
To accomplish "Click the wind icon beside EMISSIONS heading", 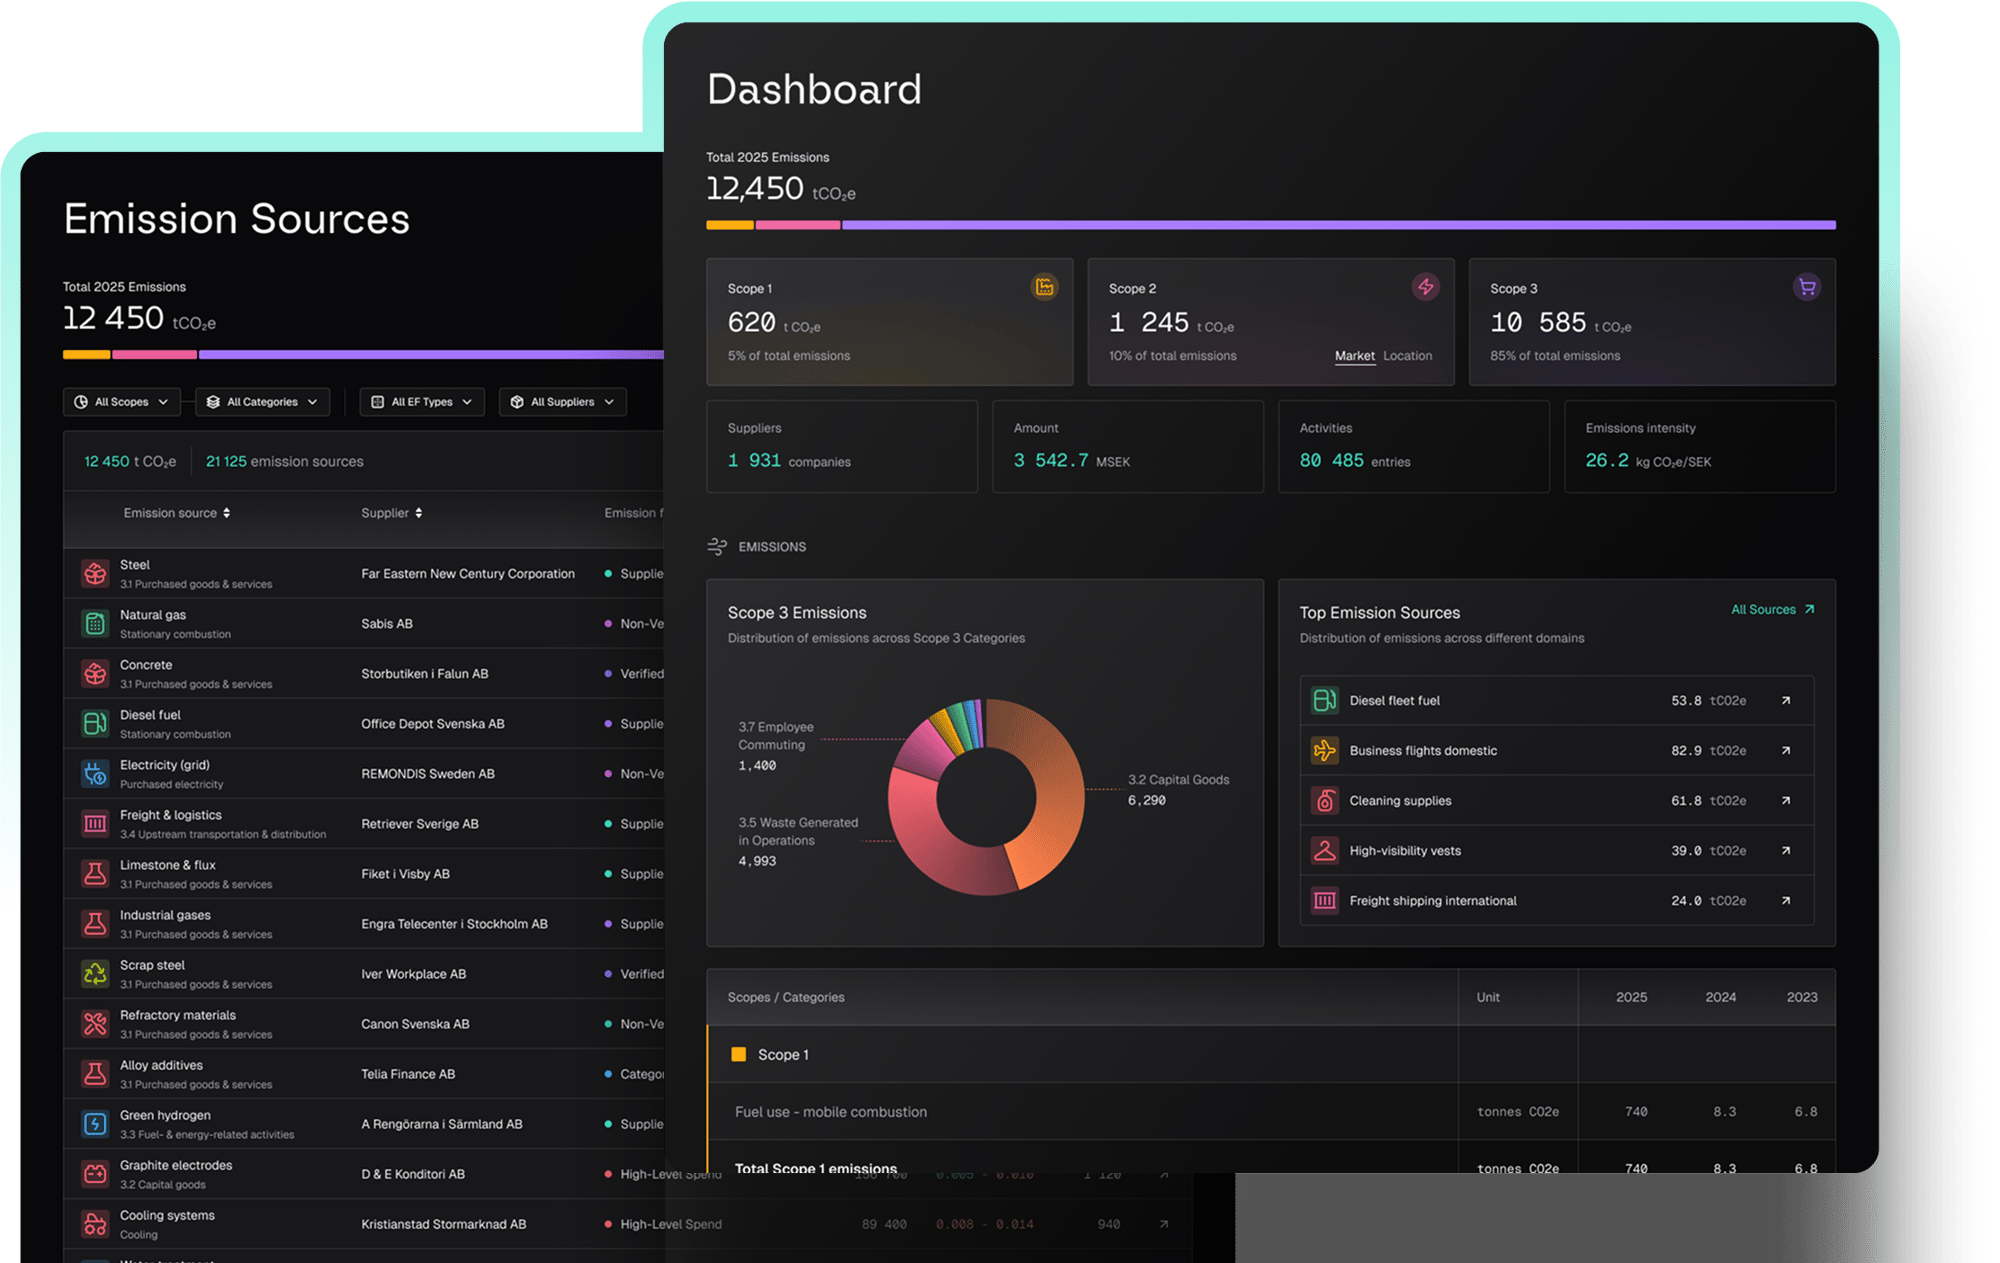I will click(x=717, y=546).
